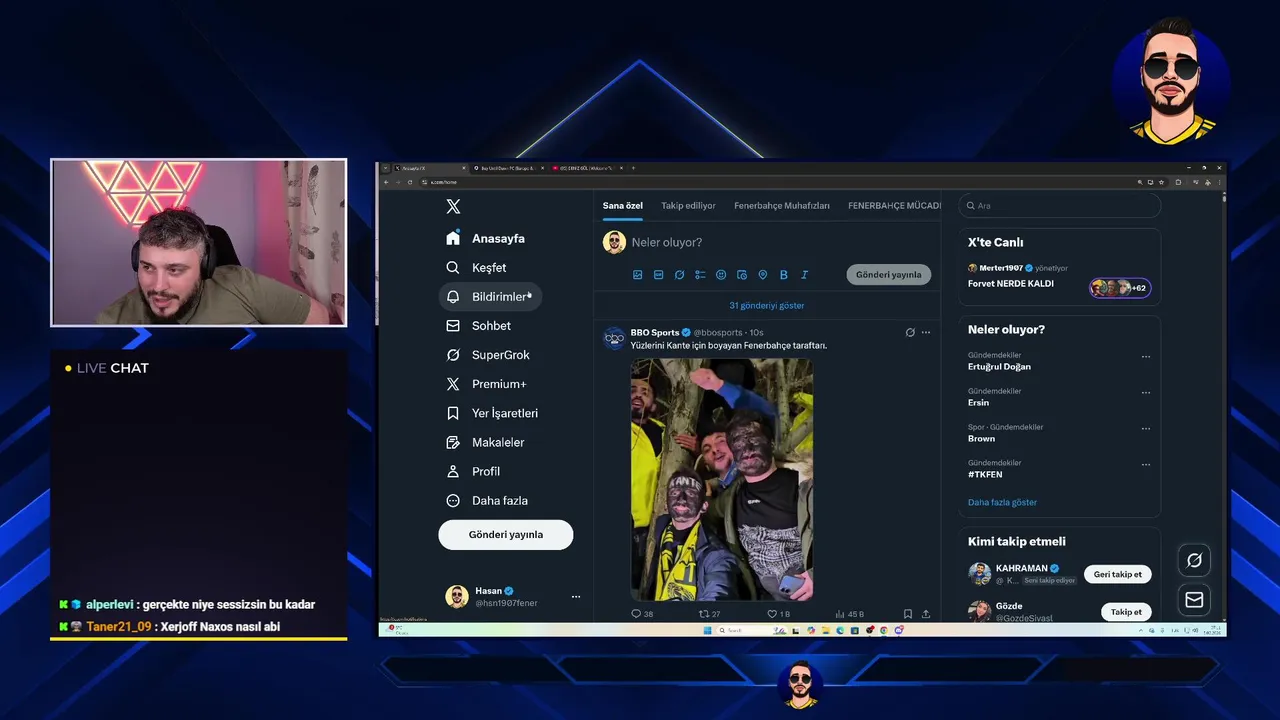Click the BBO Sports account name

pyautogui.click(x=654, y=332)
